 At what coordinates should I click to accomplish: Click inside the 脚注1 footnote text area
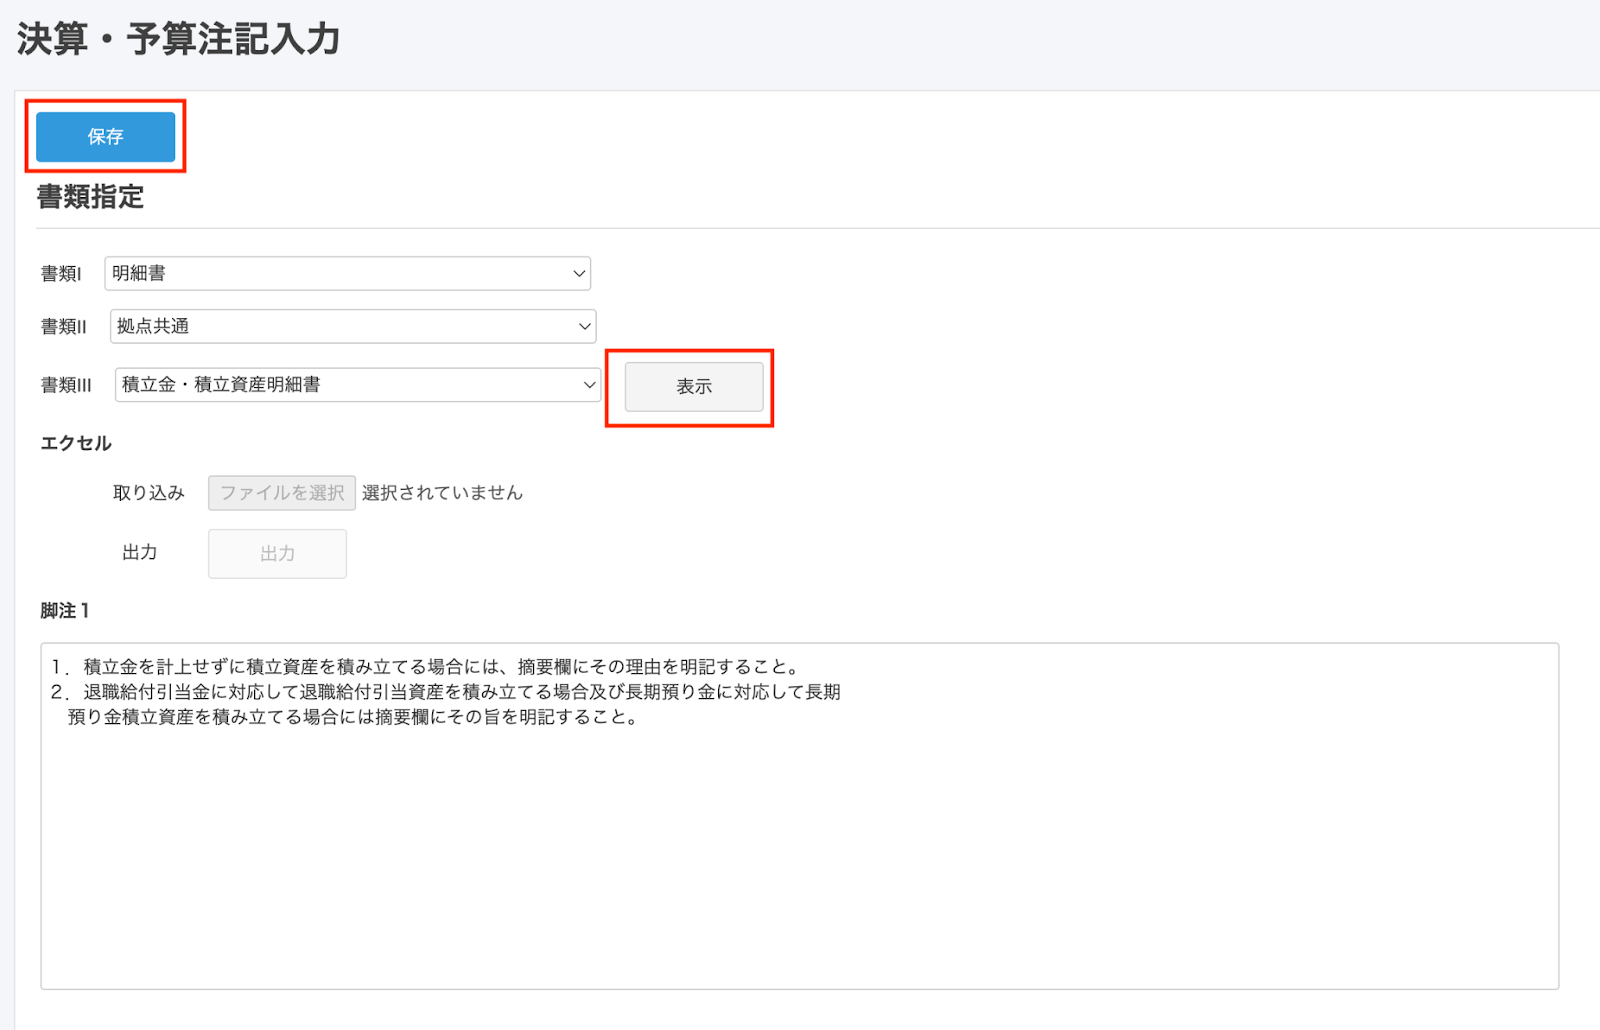coord(799,816)
